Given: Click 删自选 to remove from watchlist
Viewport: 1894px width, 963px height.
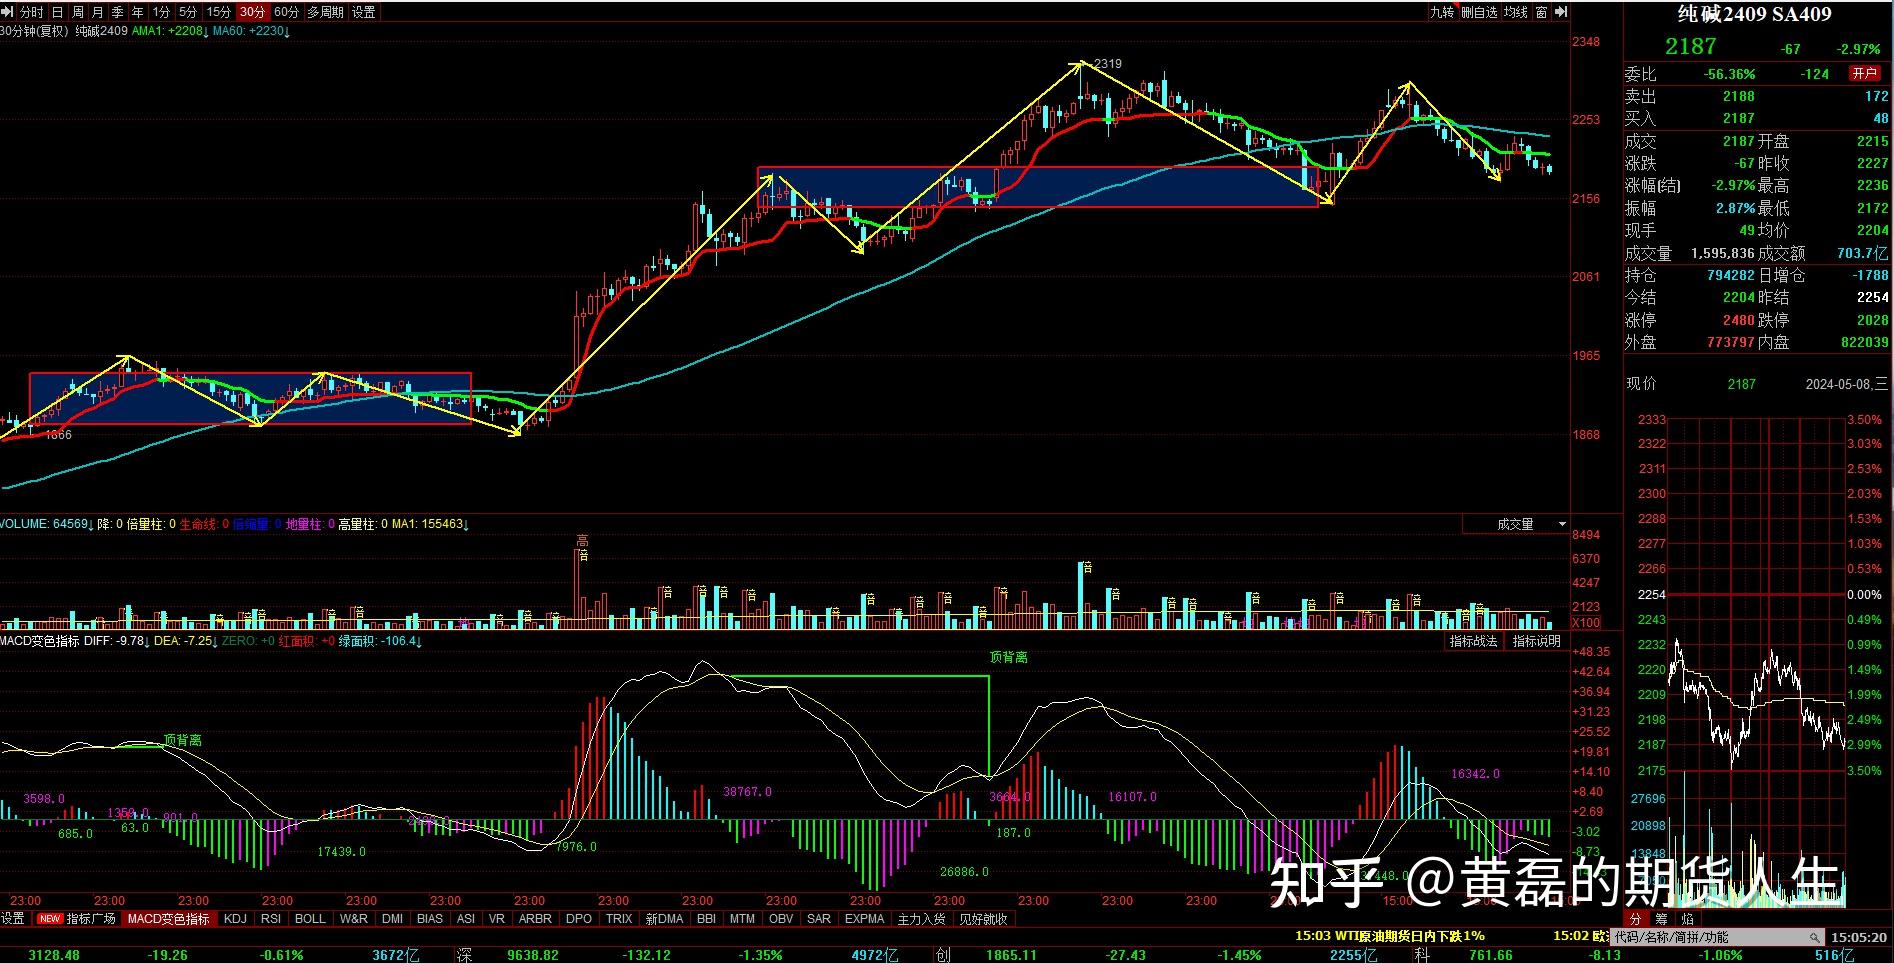Looking at the screenshot, I should tap(1479, 12).
